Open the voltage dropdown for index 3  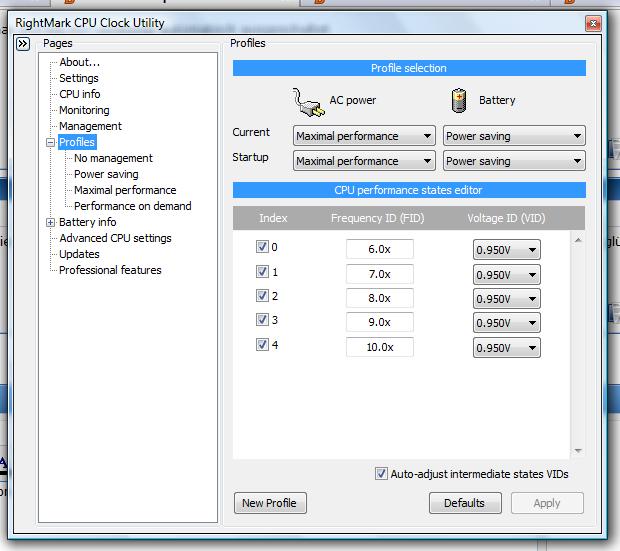tap(507, 323)
